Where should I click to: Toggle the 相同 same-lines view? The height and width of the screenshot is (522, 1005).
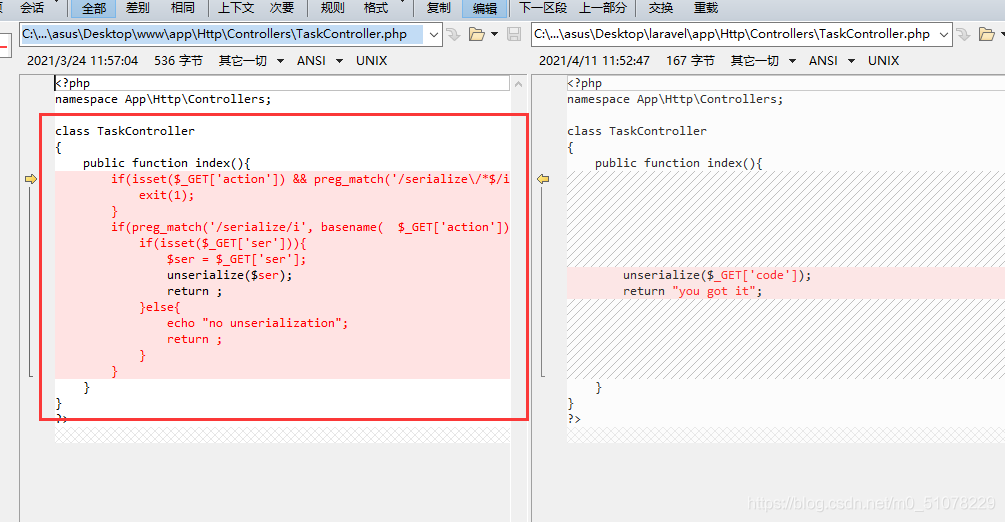tap(183, 8)
